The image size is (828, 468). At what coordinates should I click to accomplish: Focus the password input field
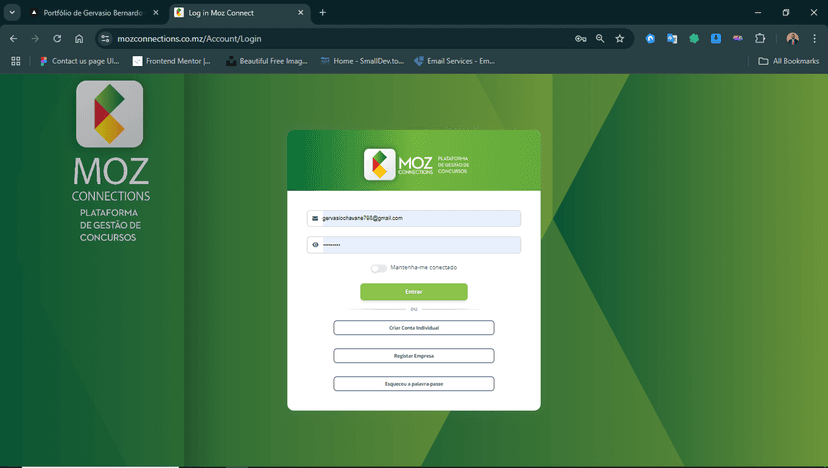pos(414,245)
